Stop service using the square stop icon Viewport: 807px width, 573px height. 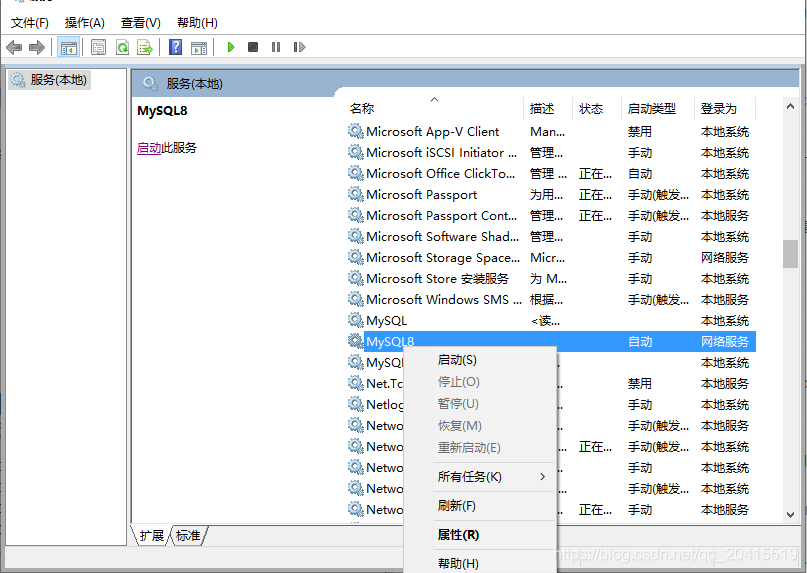[x=253, y=47]
